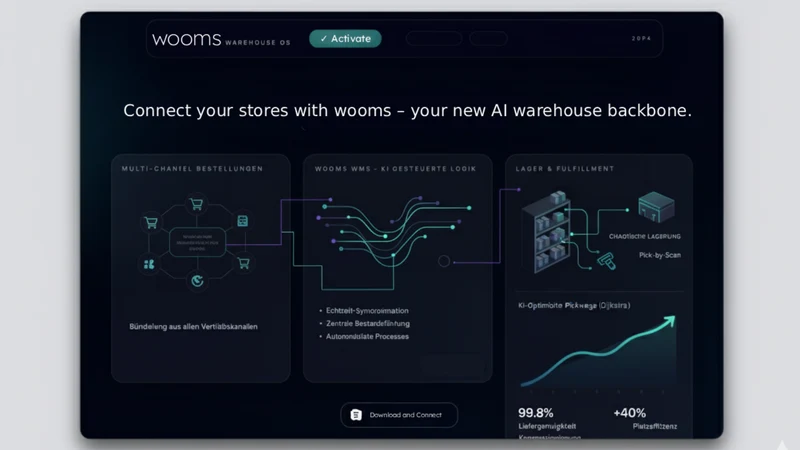The height and width of the screenshot is (450, 800).
Task: Click the hollow circle node in logic card
Action: coord(444,261)
